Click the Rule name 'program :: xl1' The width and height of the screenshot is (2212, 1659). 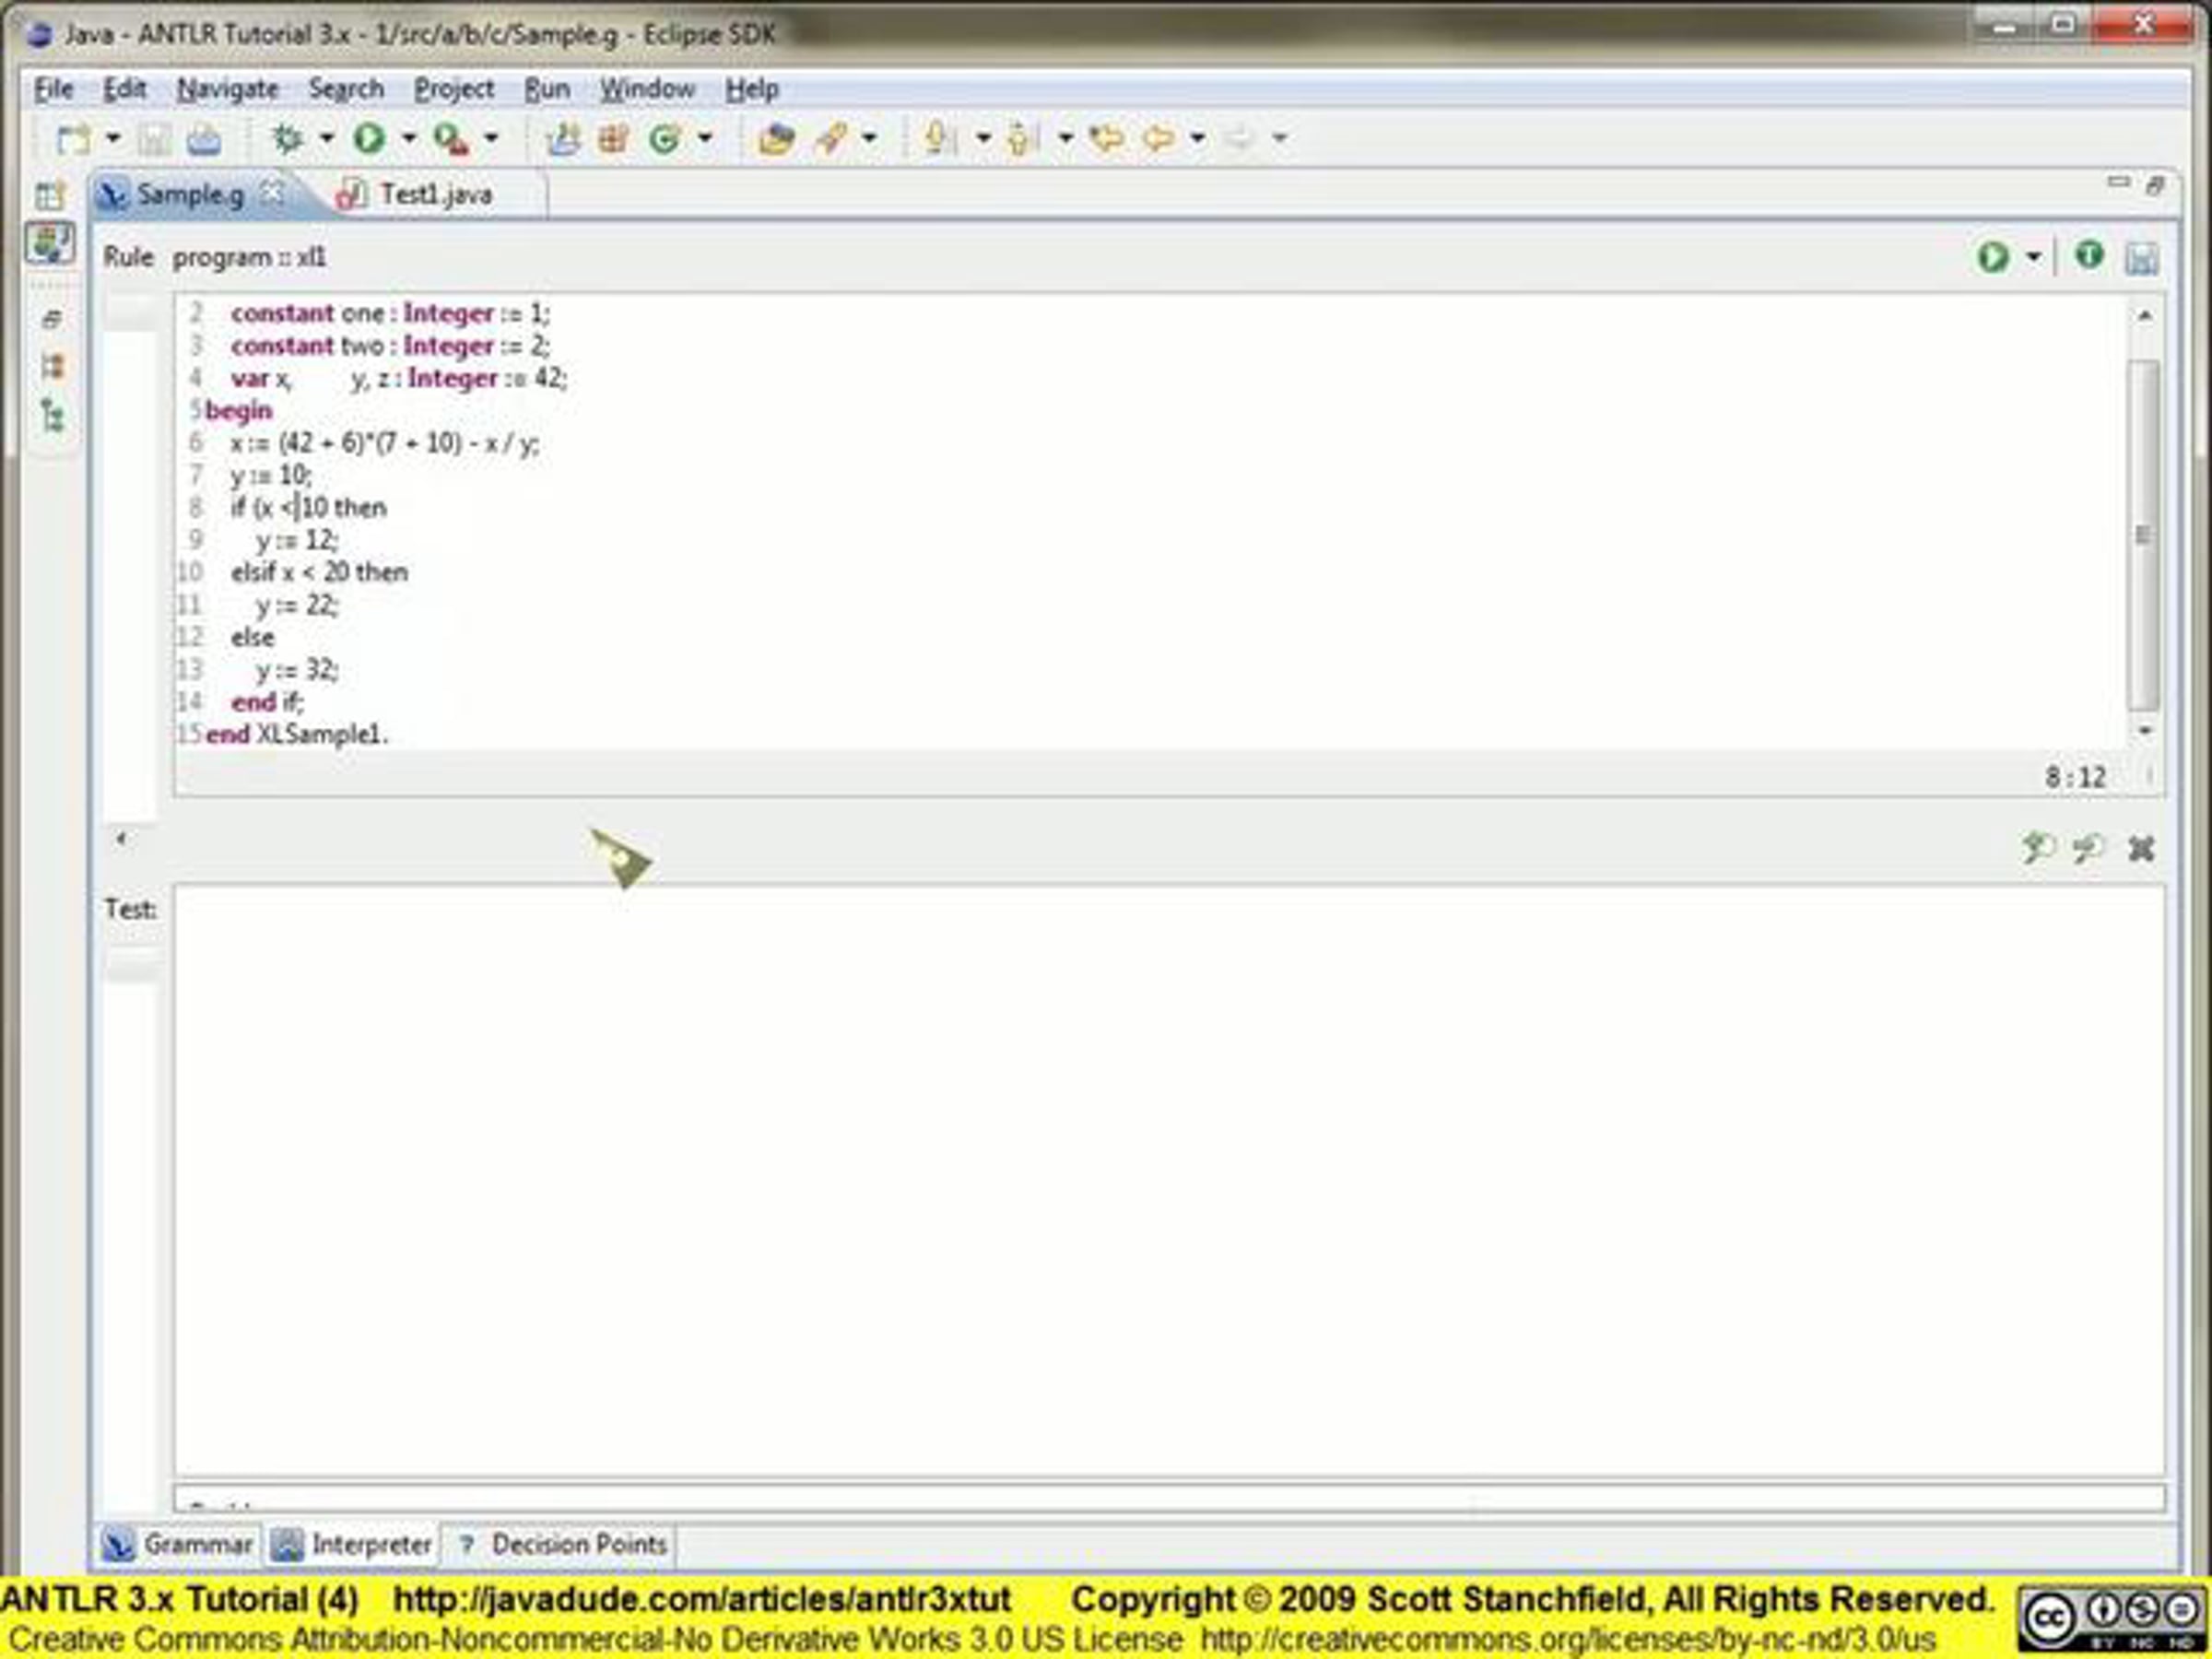[250, 258]
